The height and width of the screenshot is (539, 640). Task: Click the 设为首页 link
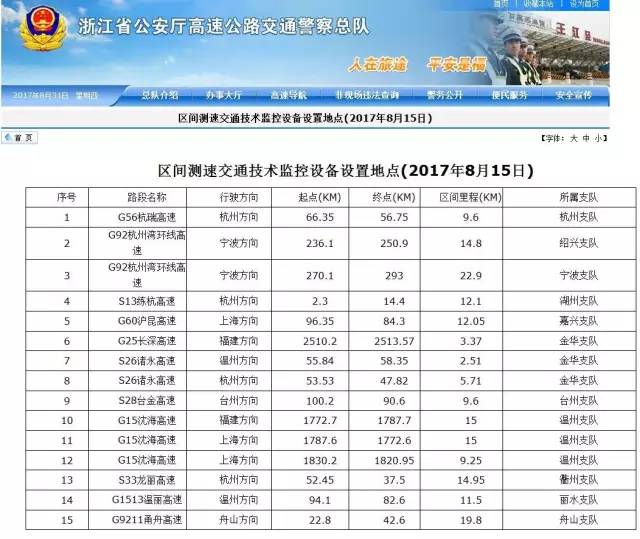(x=584, y=4)
